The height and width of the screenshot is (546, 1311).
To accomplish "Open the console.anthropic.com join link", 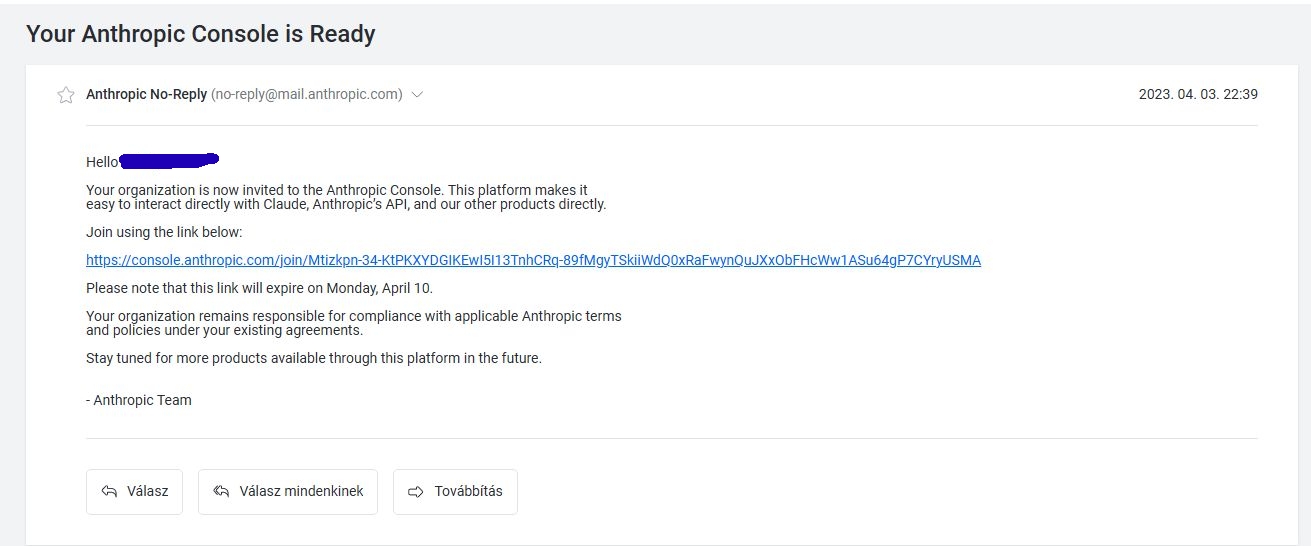I will click(533, 260).
